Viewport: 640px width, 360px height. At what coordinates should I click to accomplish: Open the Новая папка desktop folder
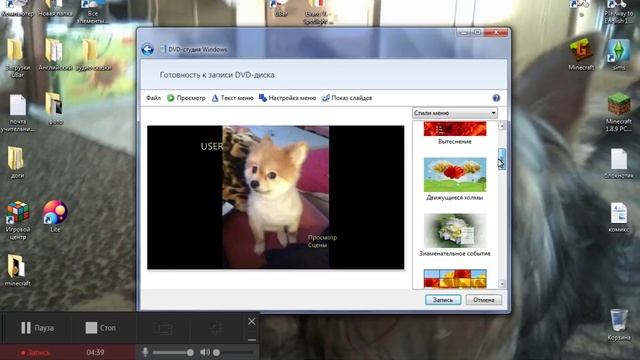click(x=55, y=9)
